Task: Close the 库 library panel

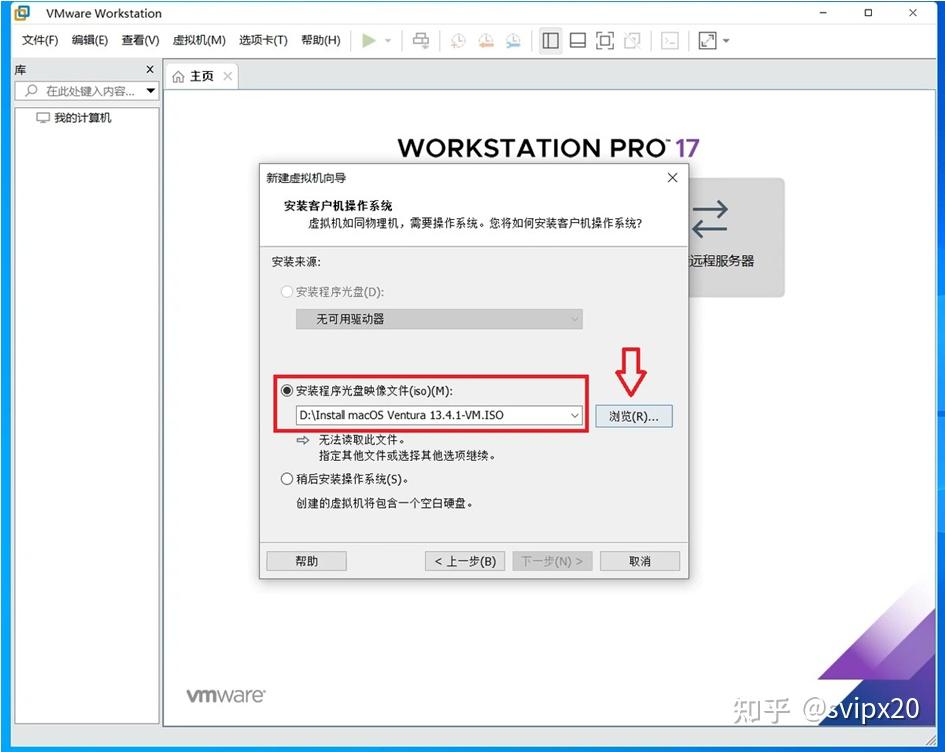Action: pos(150,69)
